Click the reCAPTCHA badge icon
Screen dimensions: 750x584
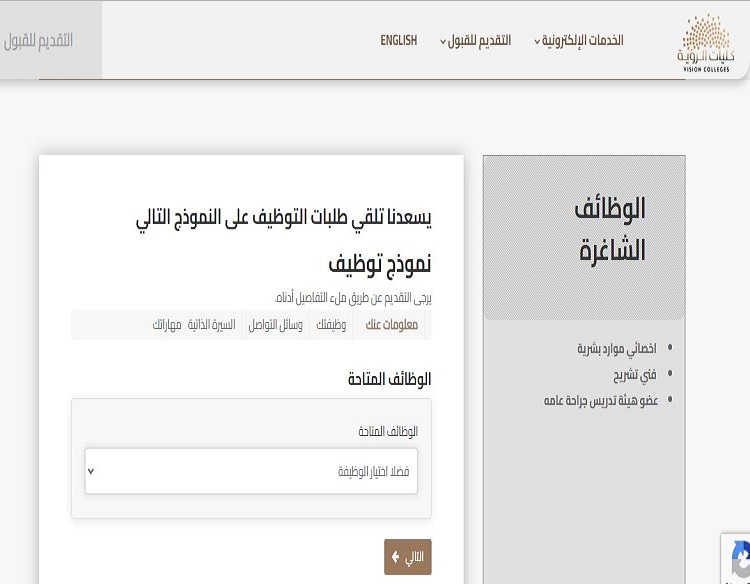(x=738, y=558)
